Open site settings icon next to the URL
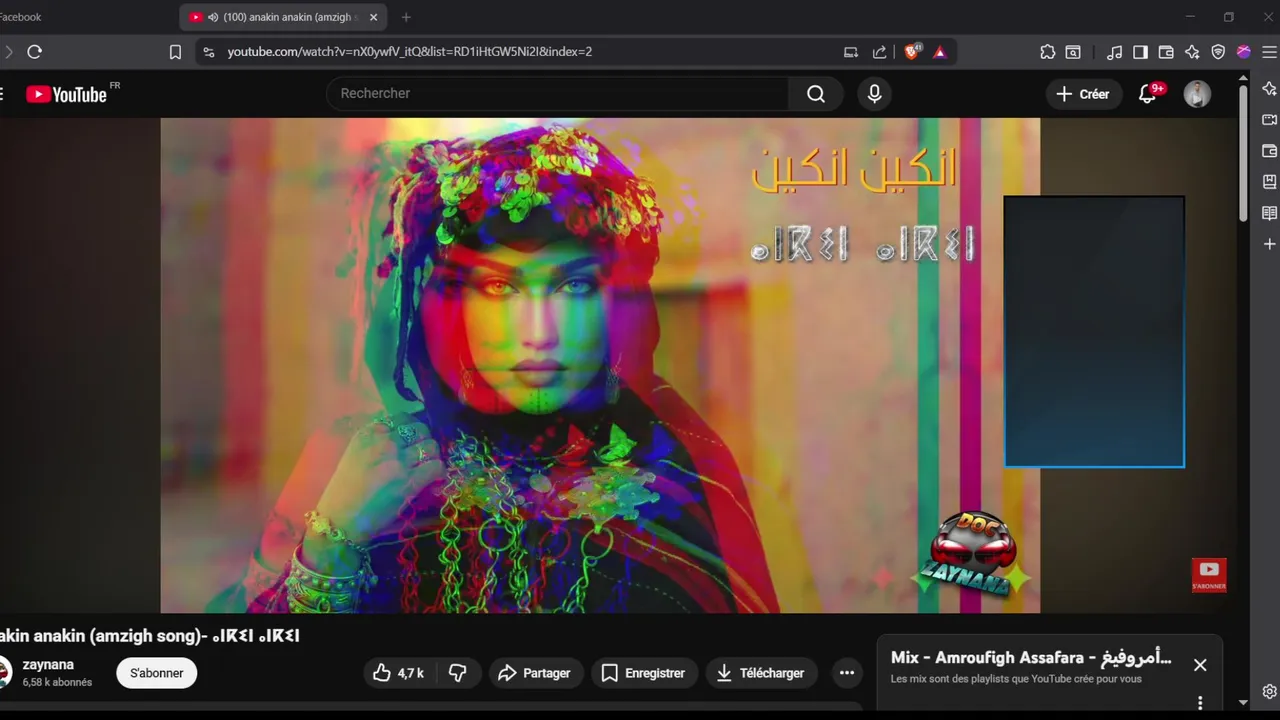1280x720 pixels. (x=208, y=52)
